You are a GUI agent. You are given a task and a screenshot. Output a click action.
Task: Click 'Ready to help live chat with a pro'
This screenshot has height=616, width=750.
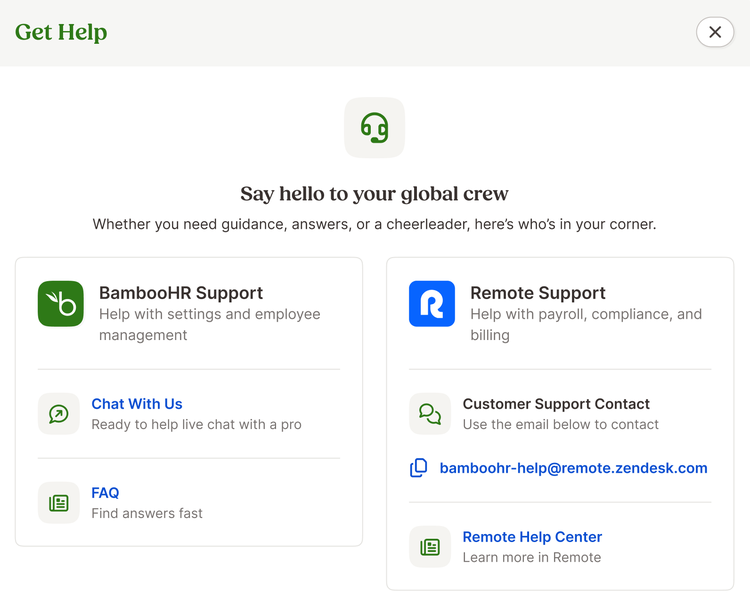pos(196,424)
